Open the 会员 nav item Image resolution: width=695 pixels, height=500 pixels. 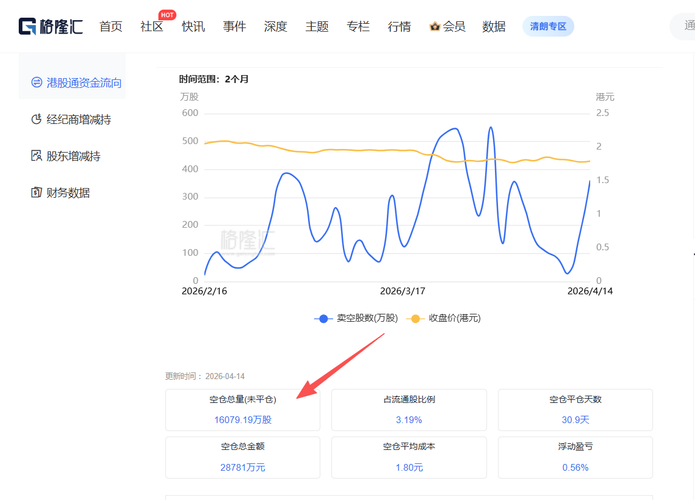point(454,27)
